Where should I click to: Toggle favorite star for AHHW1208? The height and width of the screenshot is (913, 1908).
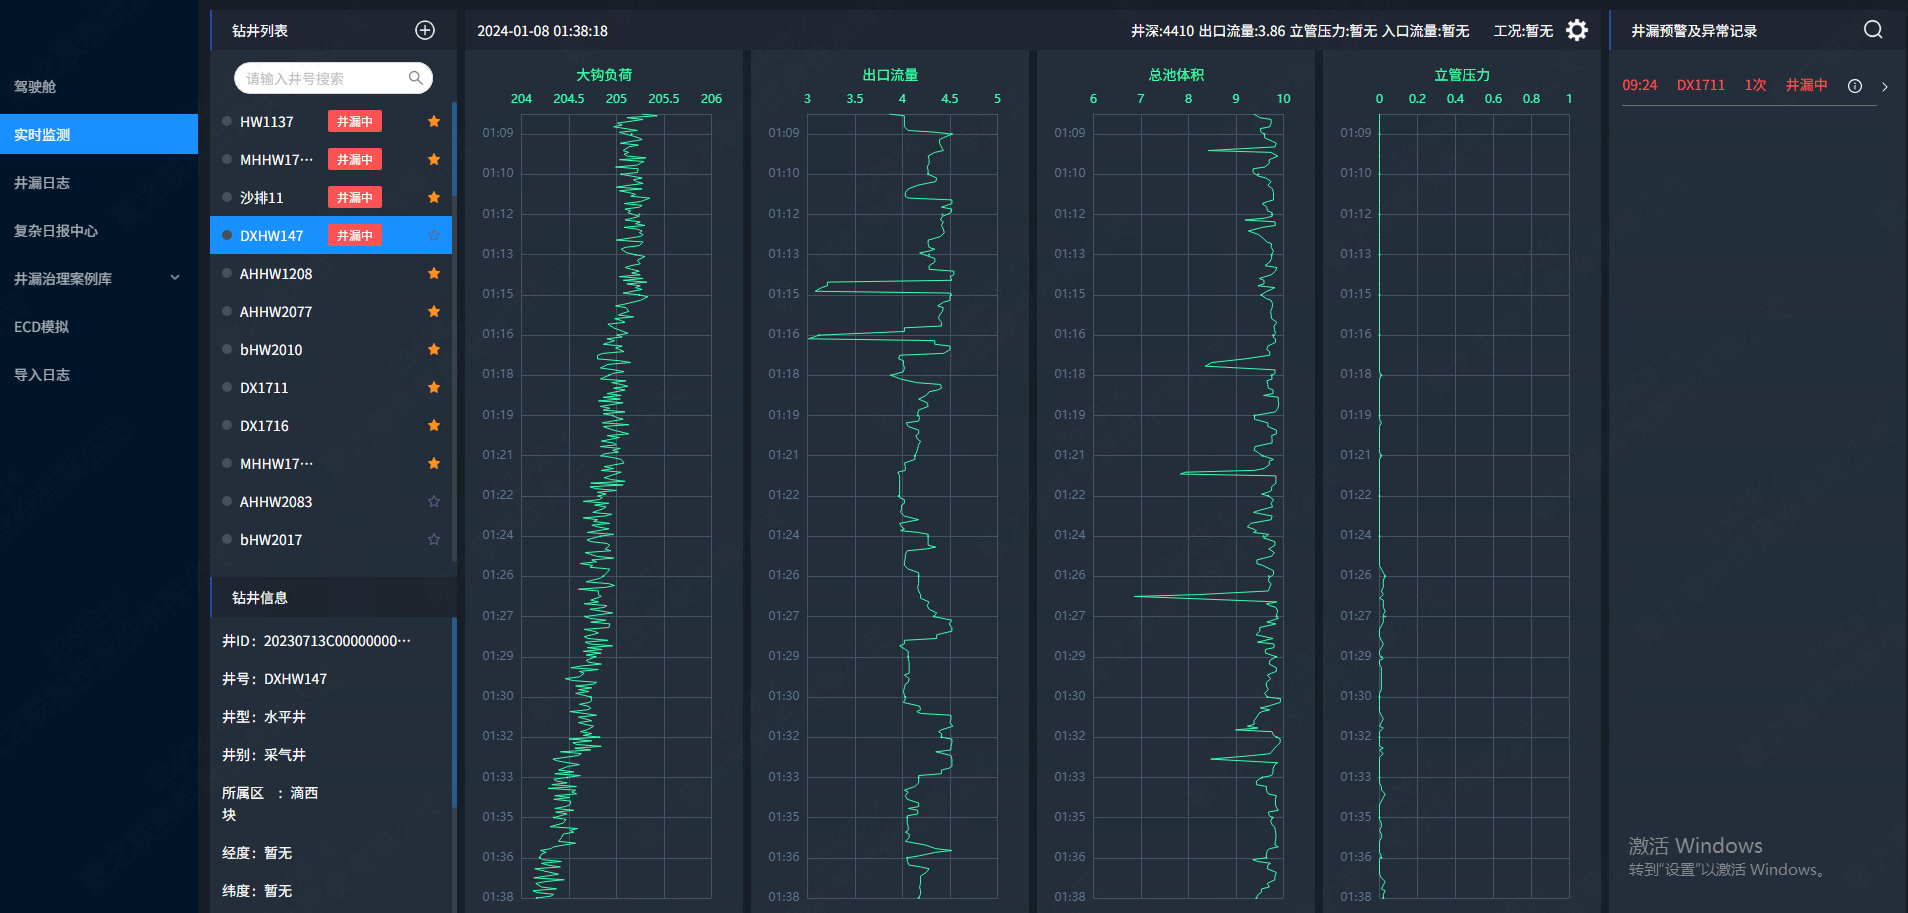pos(434,273)
